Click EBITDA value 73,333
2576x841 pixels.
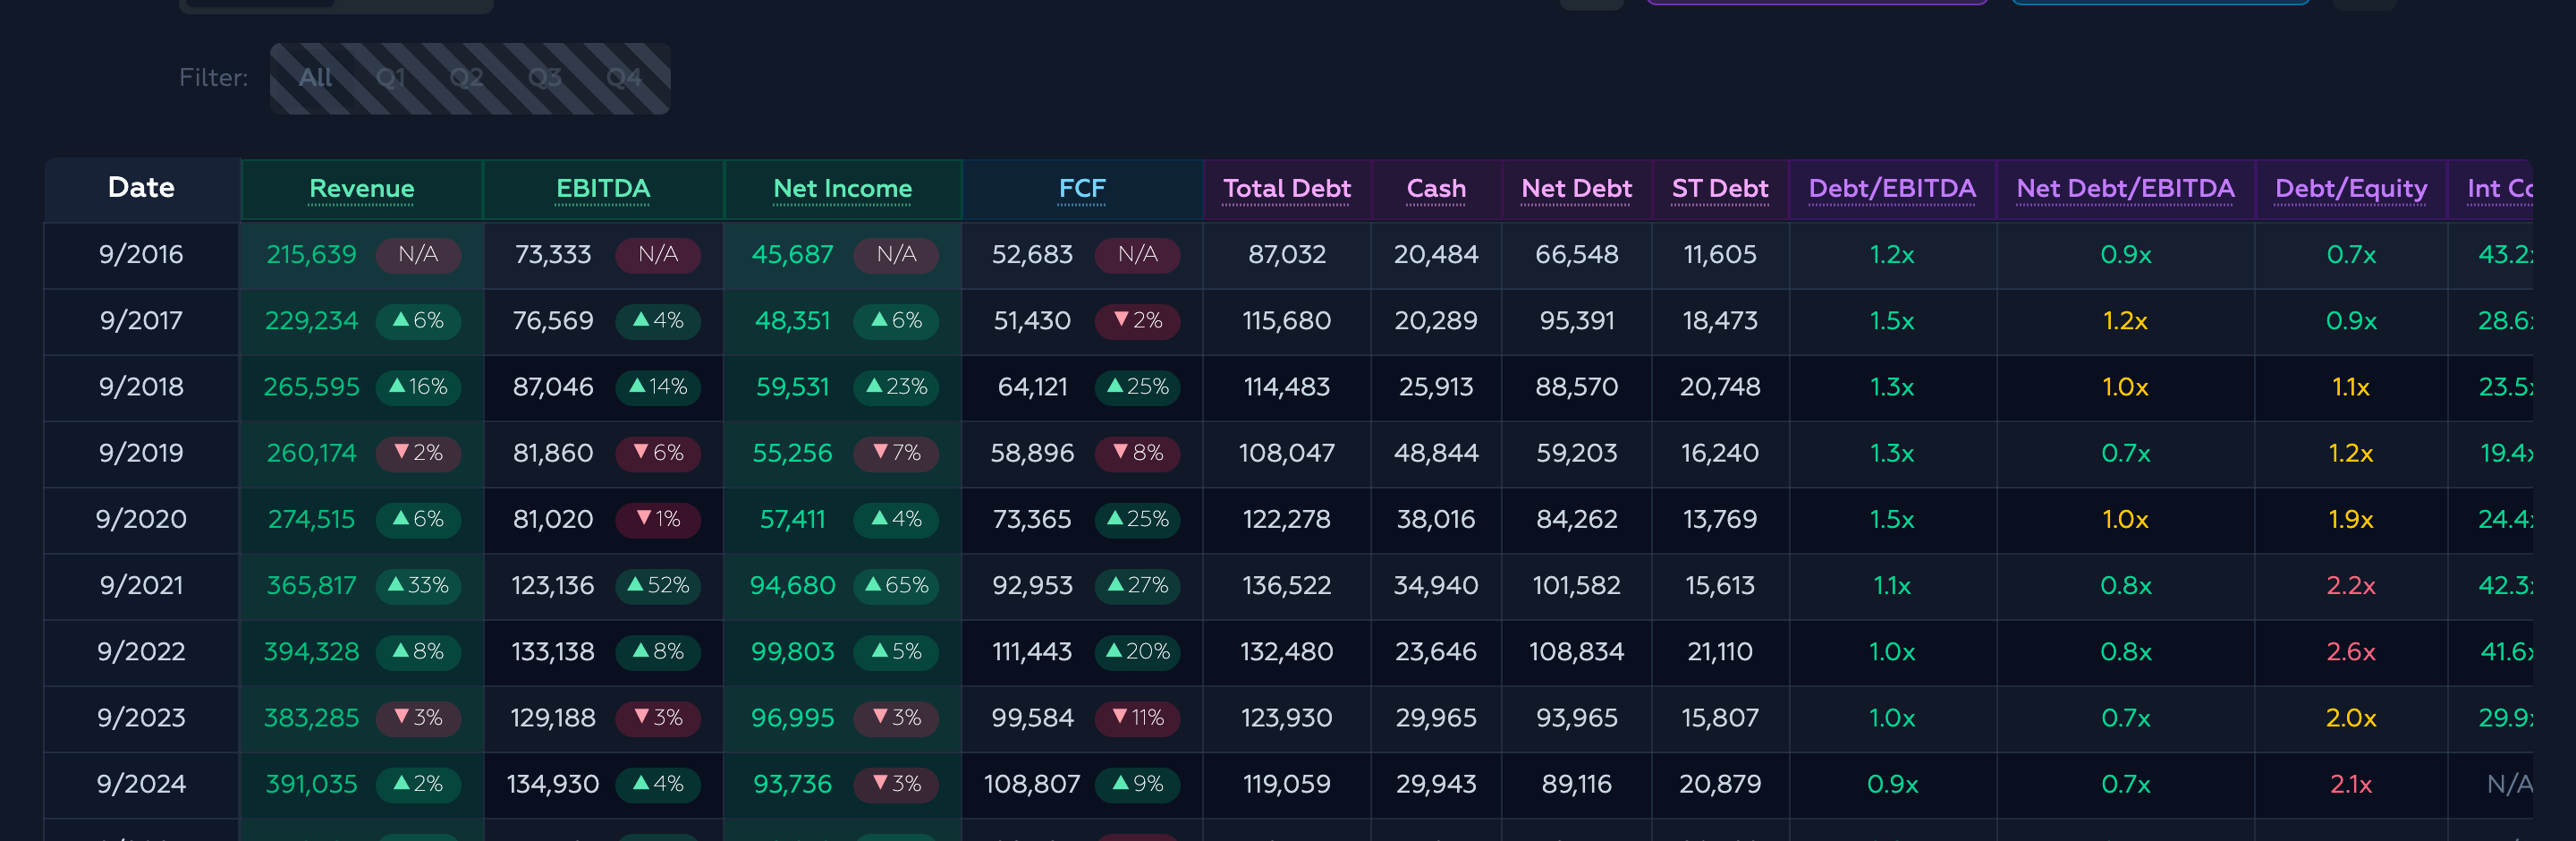[553, 255]
